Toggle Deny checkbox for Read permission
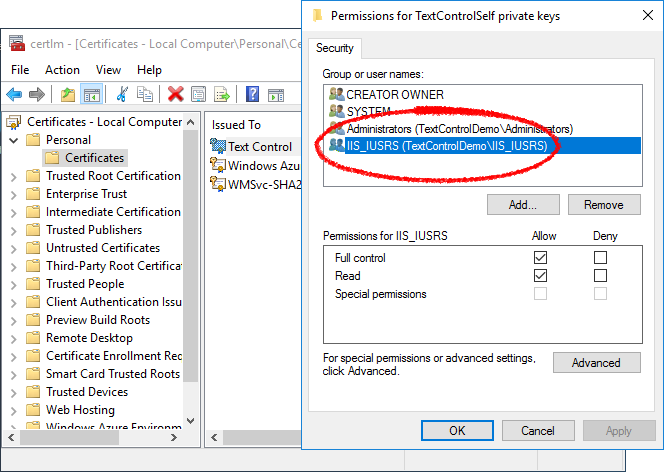The image size is (664, 472). (600, 276)
